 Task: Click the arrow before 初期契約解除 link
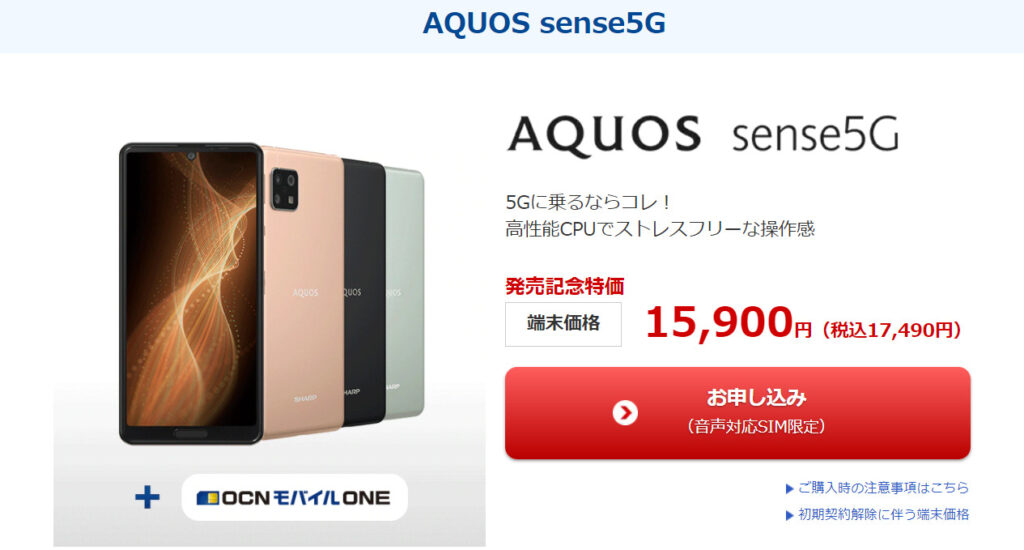(x=789, y=515)
